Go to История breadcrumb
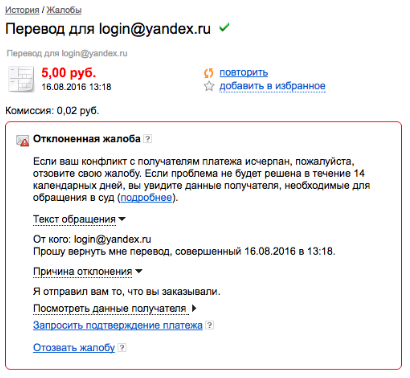The image size is (410, 378). click(x=22, y=10)
